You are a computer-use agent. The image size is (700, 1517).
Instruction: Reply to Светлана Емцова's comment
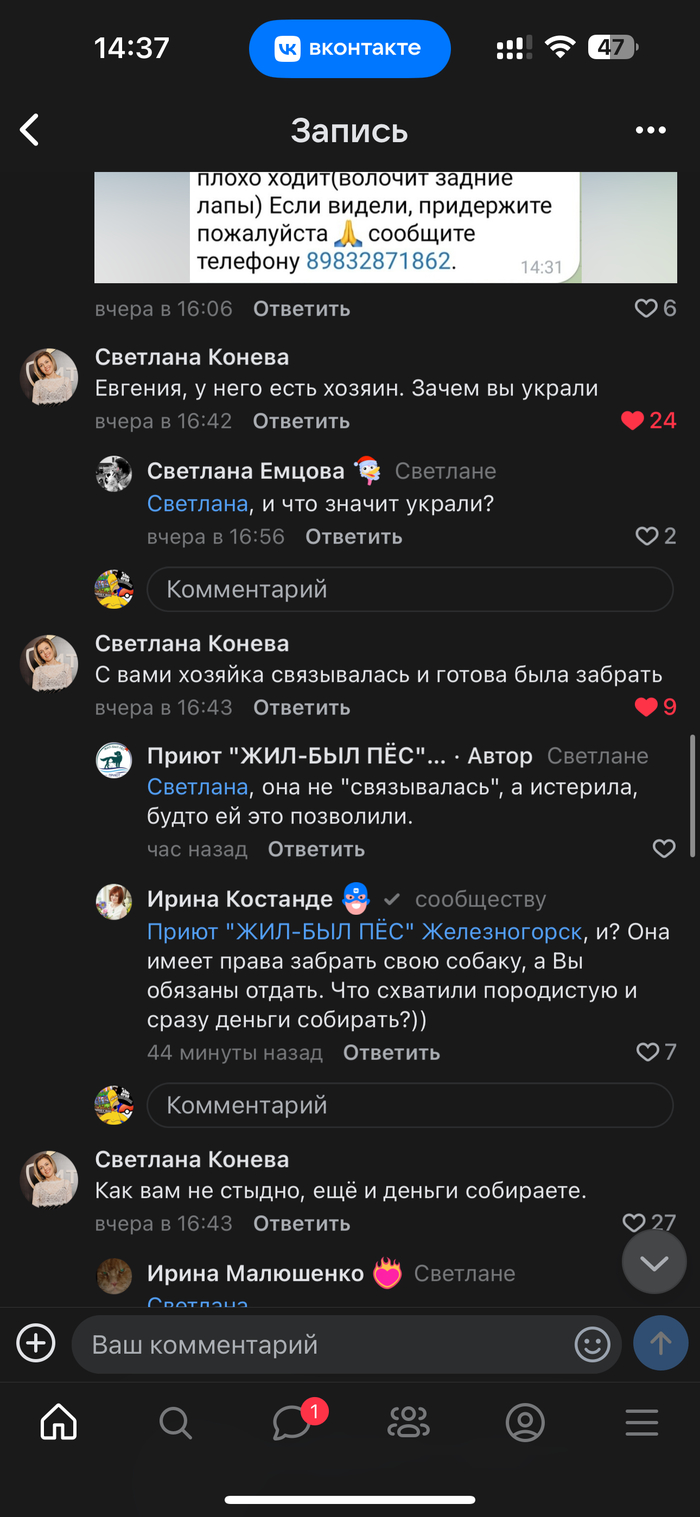click(353, 537)
